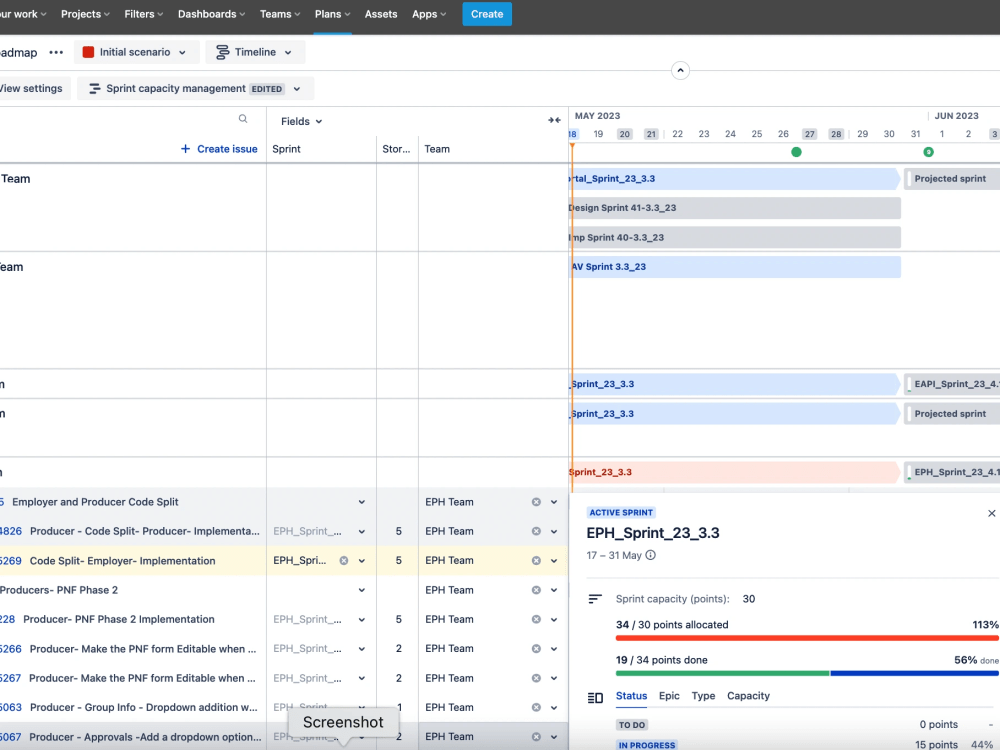Viewport: 1000px width, 750px height.
Task: Collapse the fields columns using the double-arrow icon
Action: pos(555,119)
